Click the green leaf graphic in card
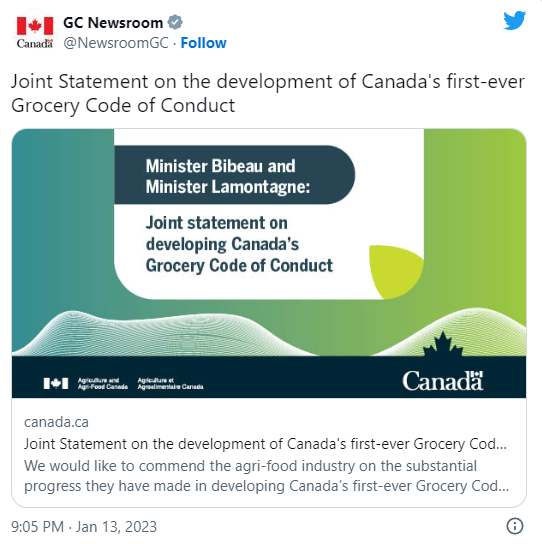 pyautogui.click(x=396, y=272)
